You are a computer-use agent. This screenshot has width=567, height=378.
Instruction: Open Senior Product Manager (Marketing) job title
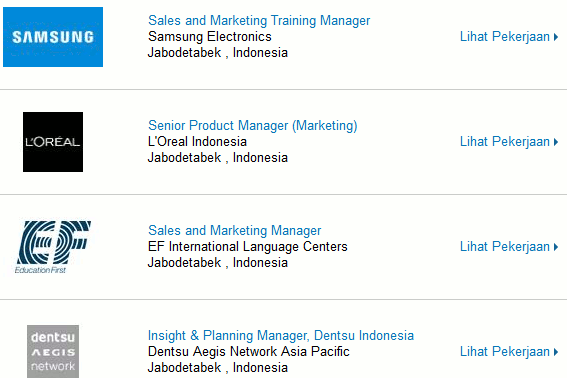point(252,126)
